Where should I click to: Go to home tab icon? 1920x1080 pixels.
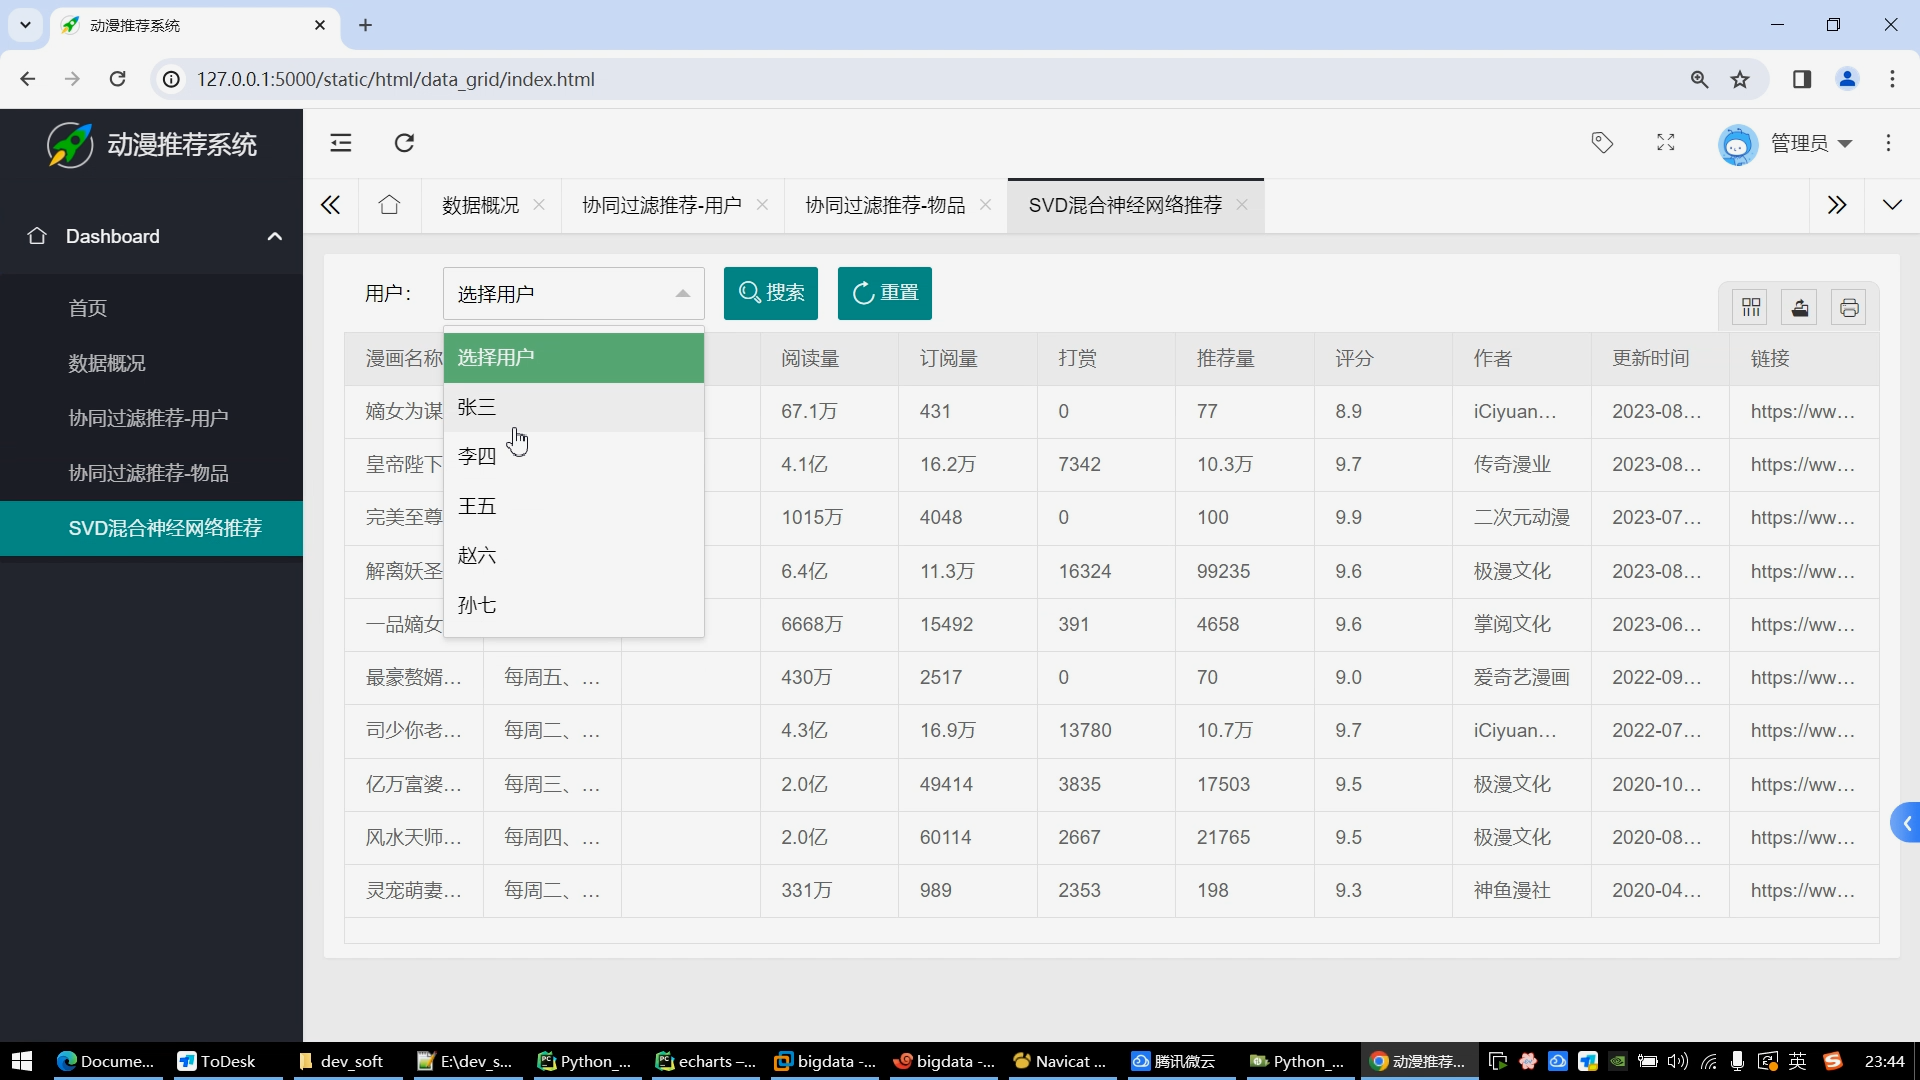(x=389, y=205)
